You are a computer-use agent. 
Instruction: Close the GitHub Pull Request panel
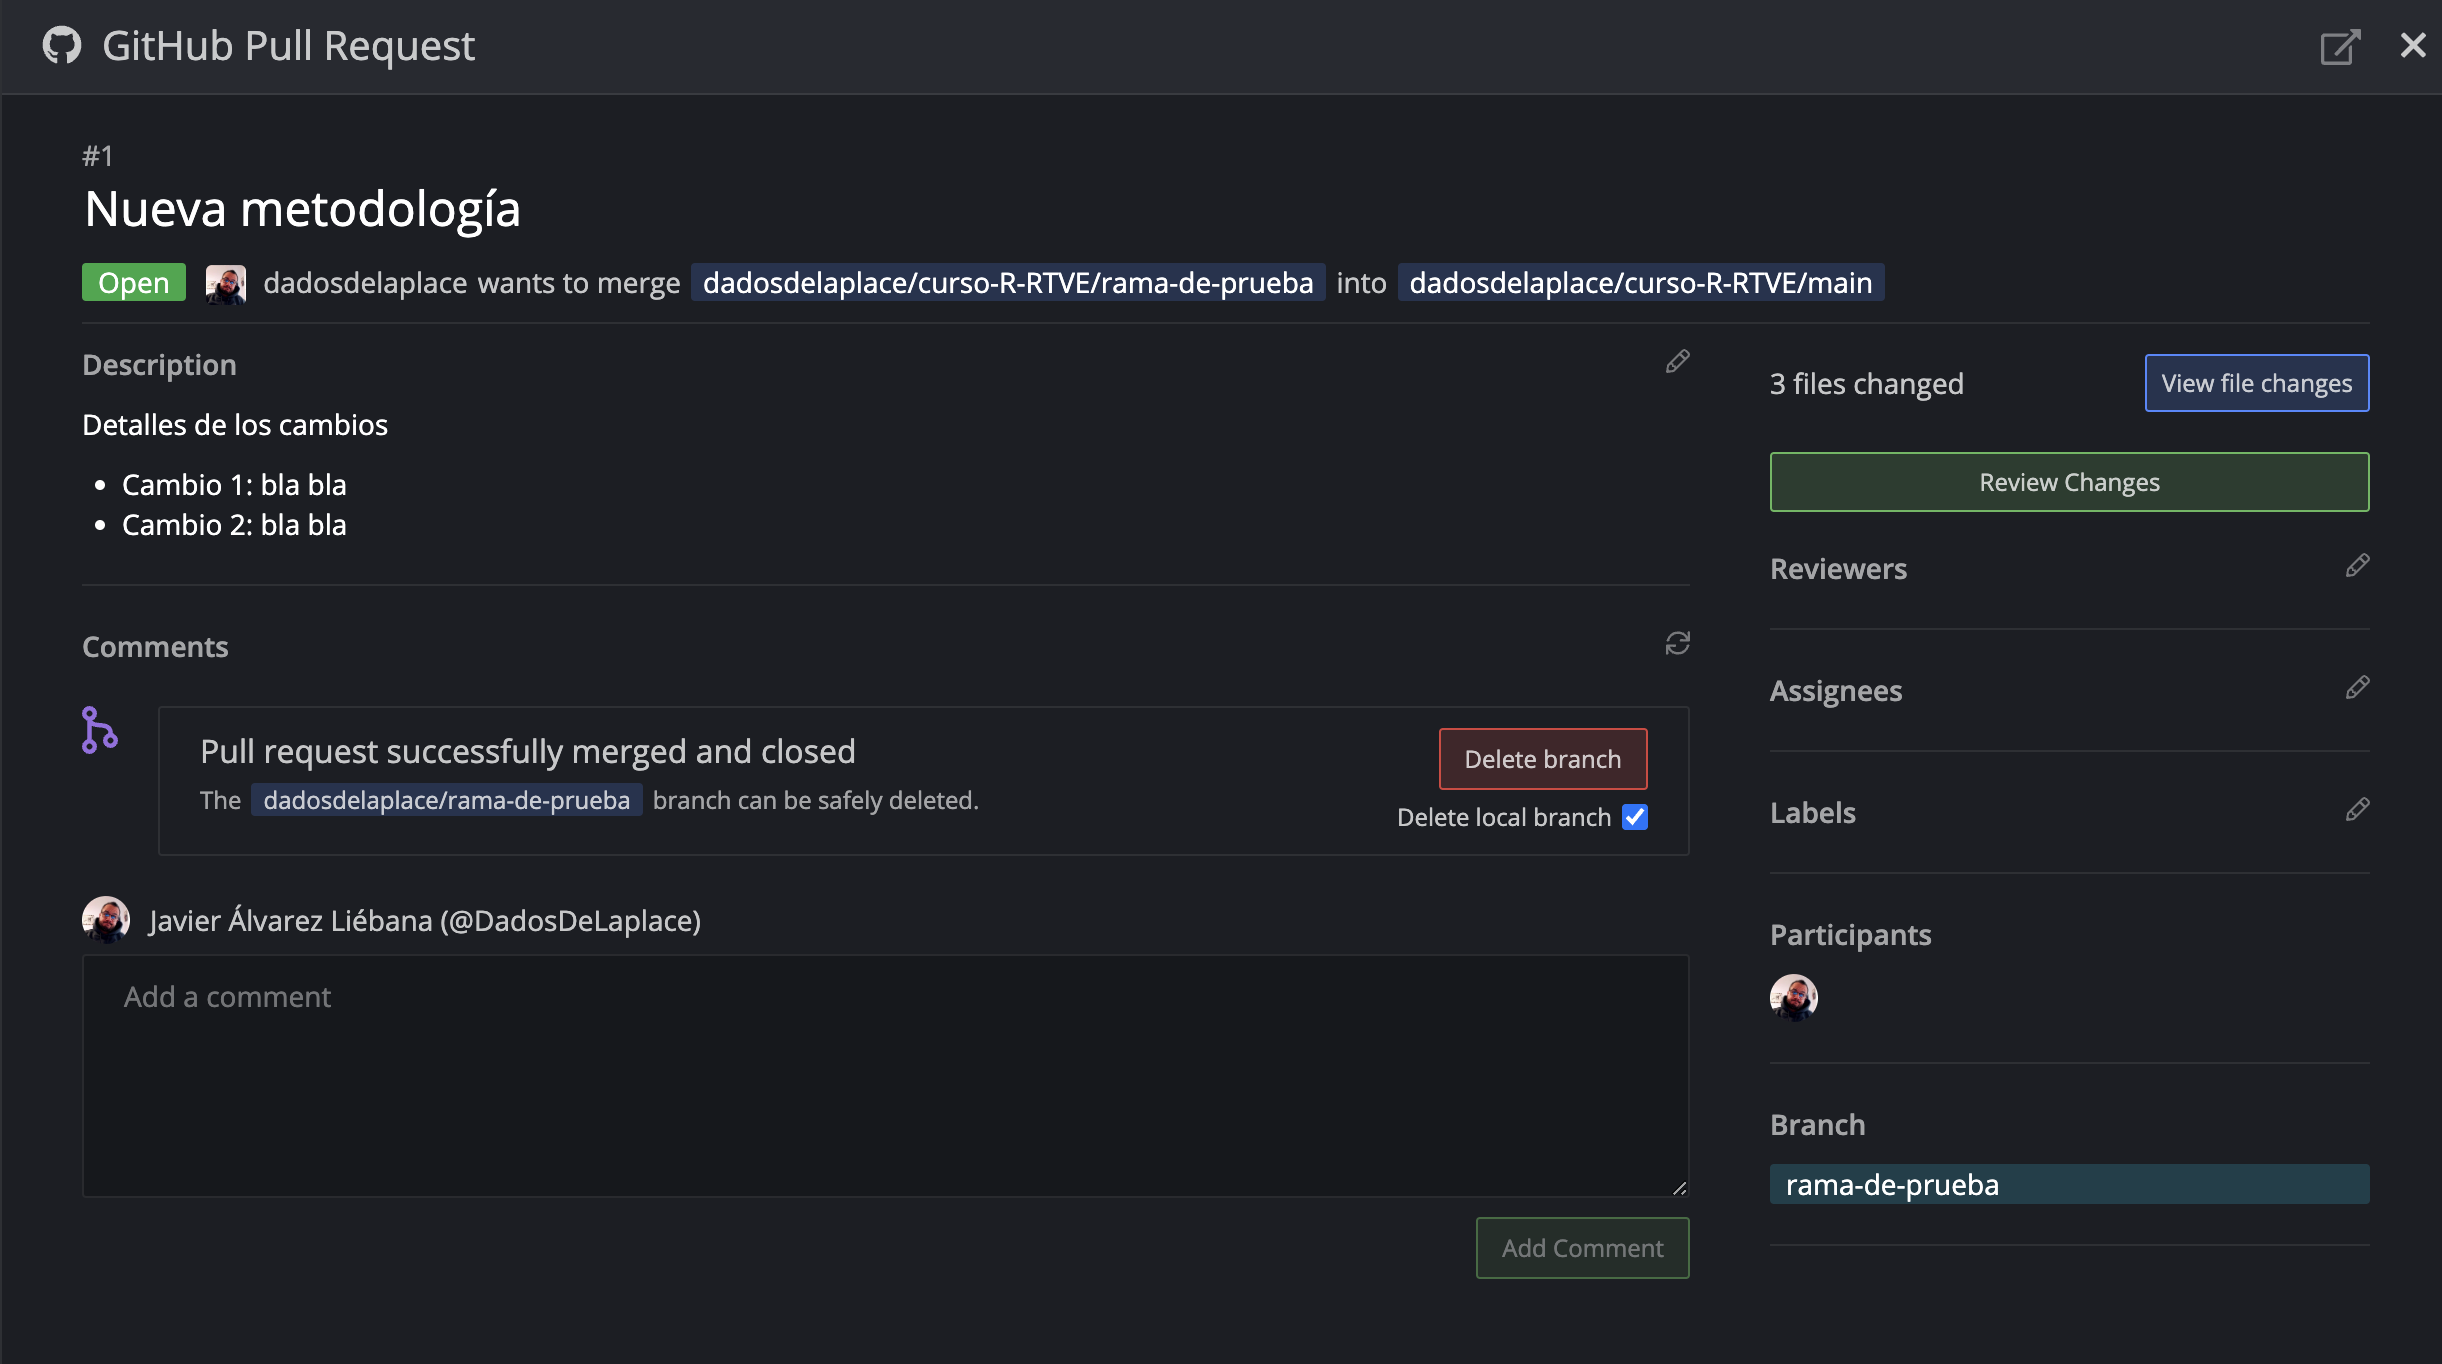point(2413,45)
